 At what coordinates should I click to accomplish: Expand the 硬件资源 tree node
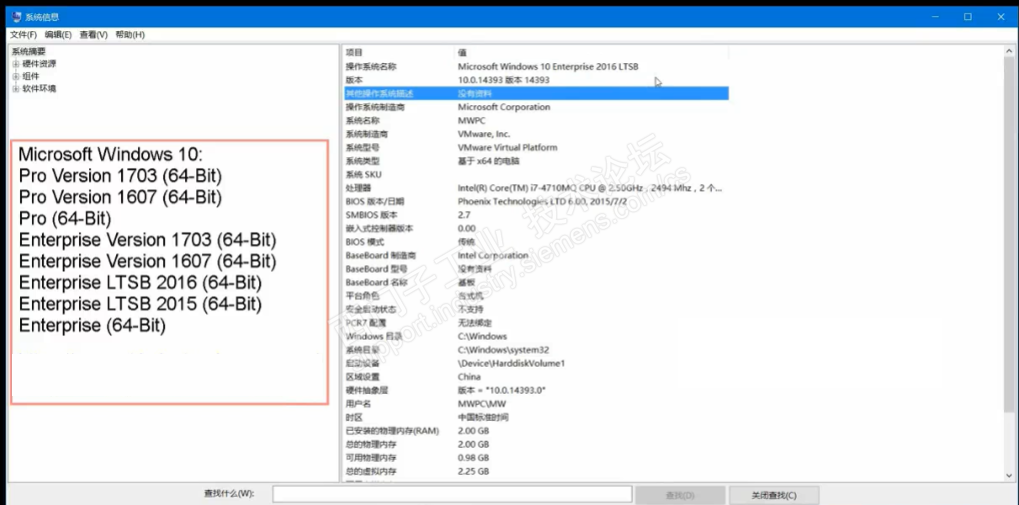16,64
